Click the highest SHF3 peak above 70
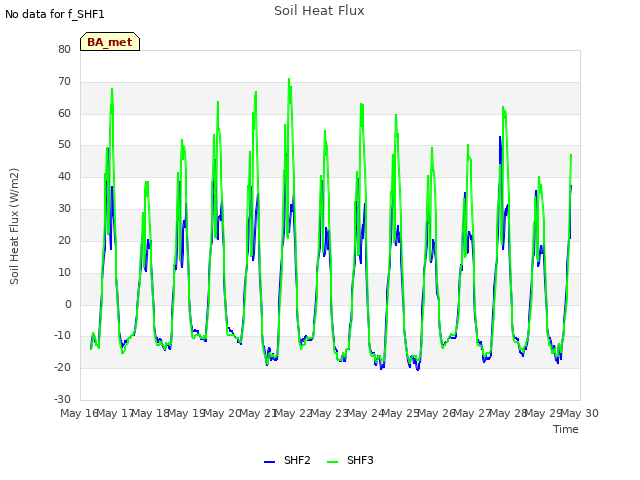Image resolution: width=640 pixels, height=480 pixels. coord(289,79)
